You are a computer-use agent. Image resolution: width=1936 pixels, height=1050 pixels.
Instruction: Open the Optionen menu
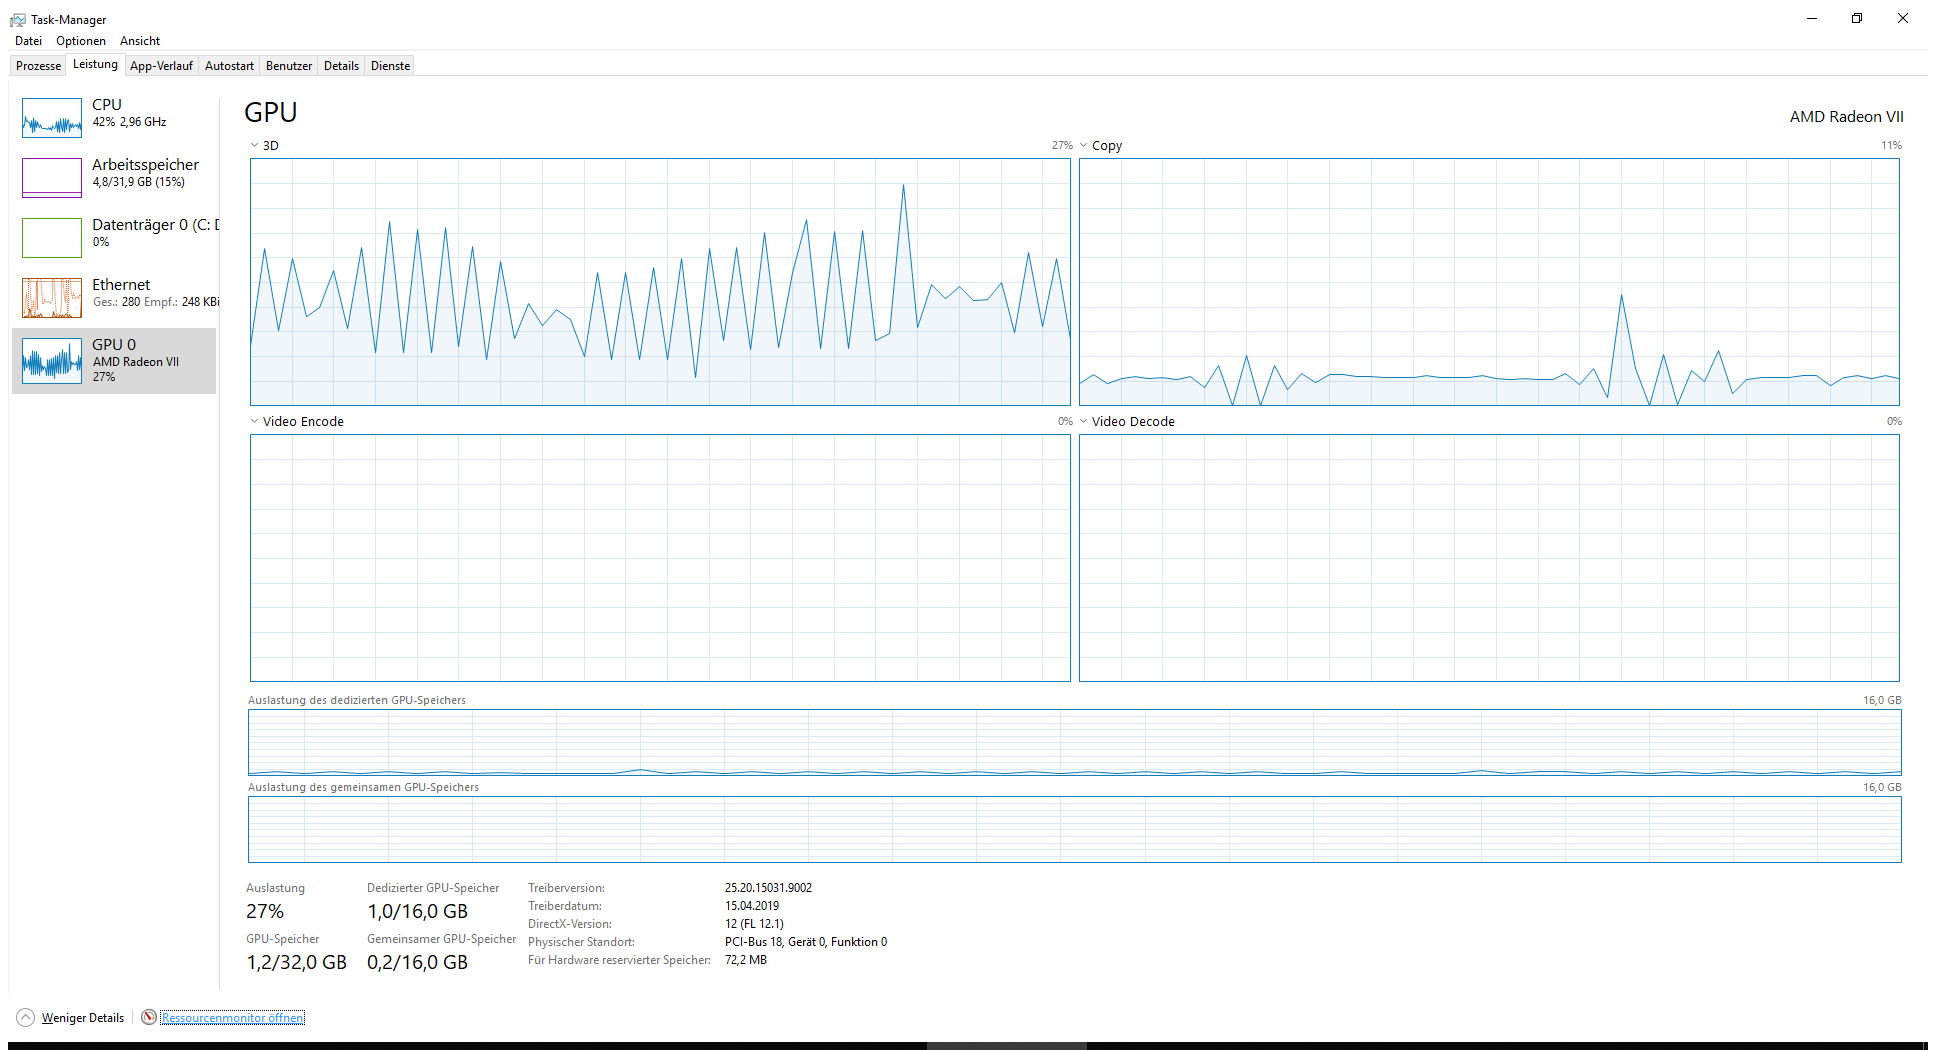pos(80,41)
